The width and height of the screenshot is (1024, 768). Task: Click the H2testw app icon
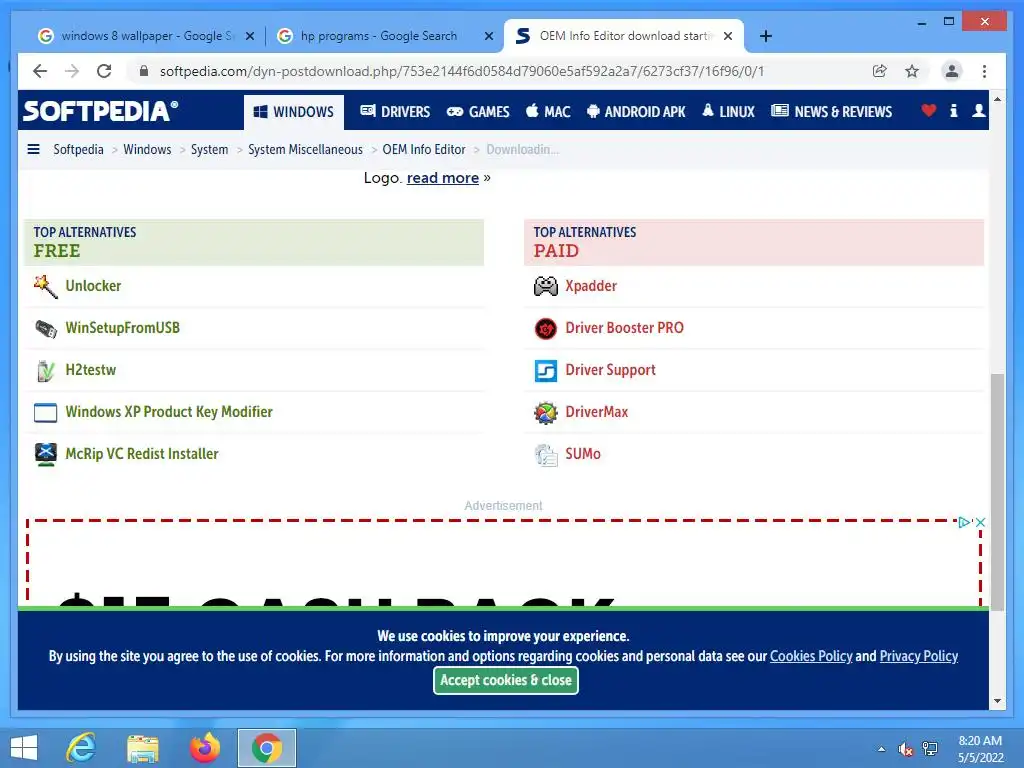click(46, 370)
